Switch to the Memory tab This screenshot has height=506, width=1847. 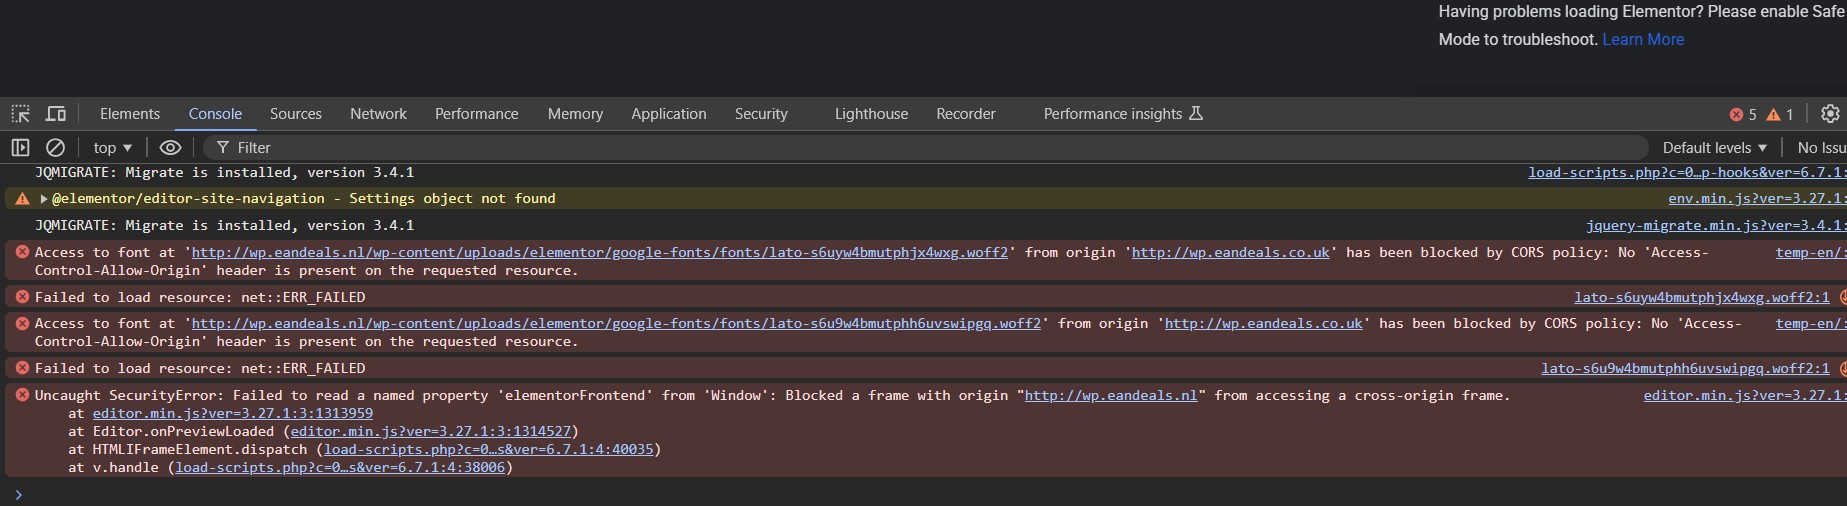pyautogui.click(x=575, y=114)
